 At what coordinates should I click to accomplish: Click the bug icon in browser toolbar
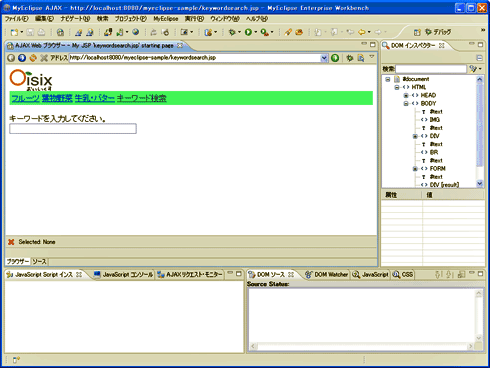pyautogui.click(x=349, y=58)
